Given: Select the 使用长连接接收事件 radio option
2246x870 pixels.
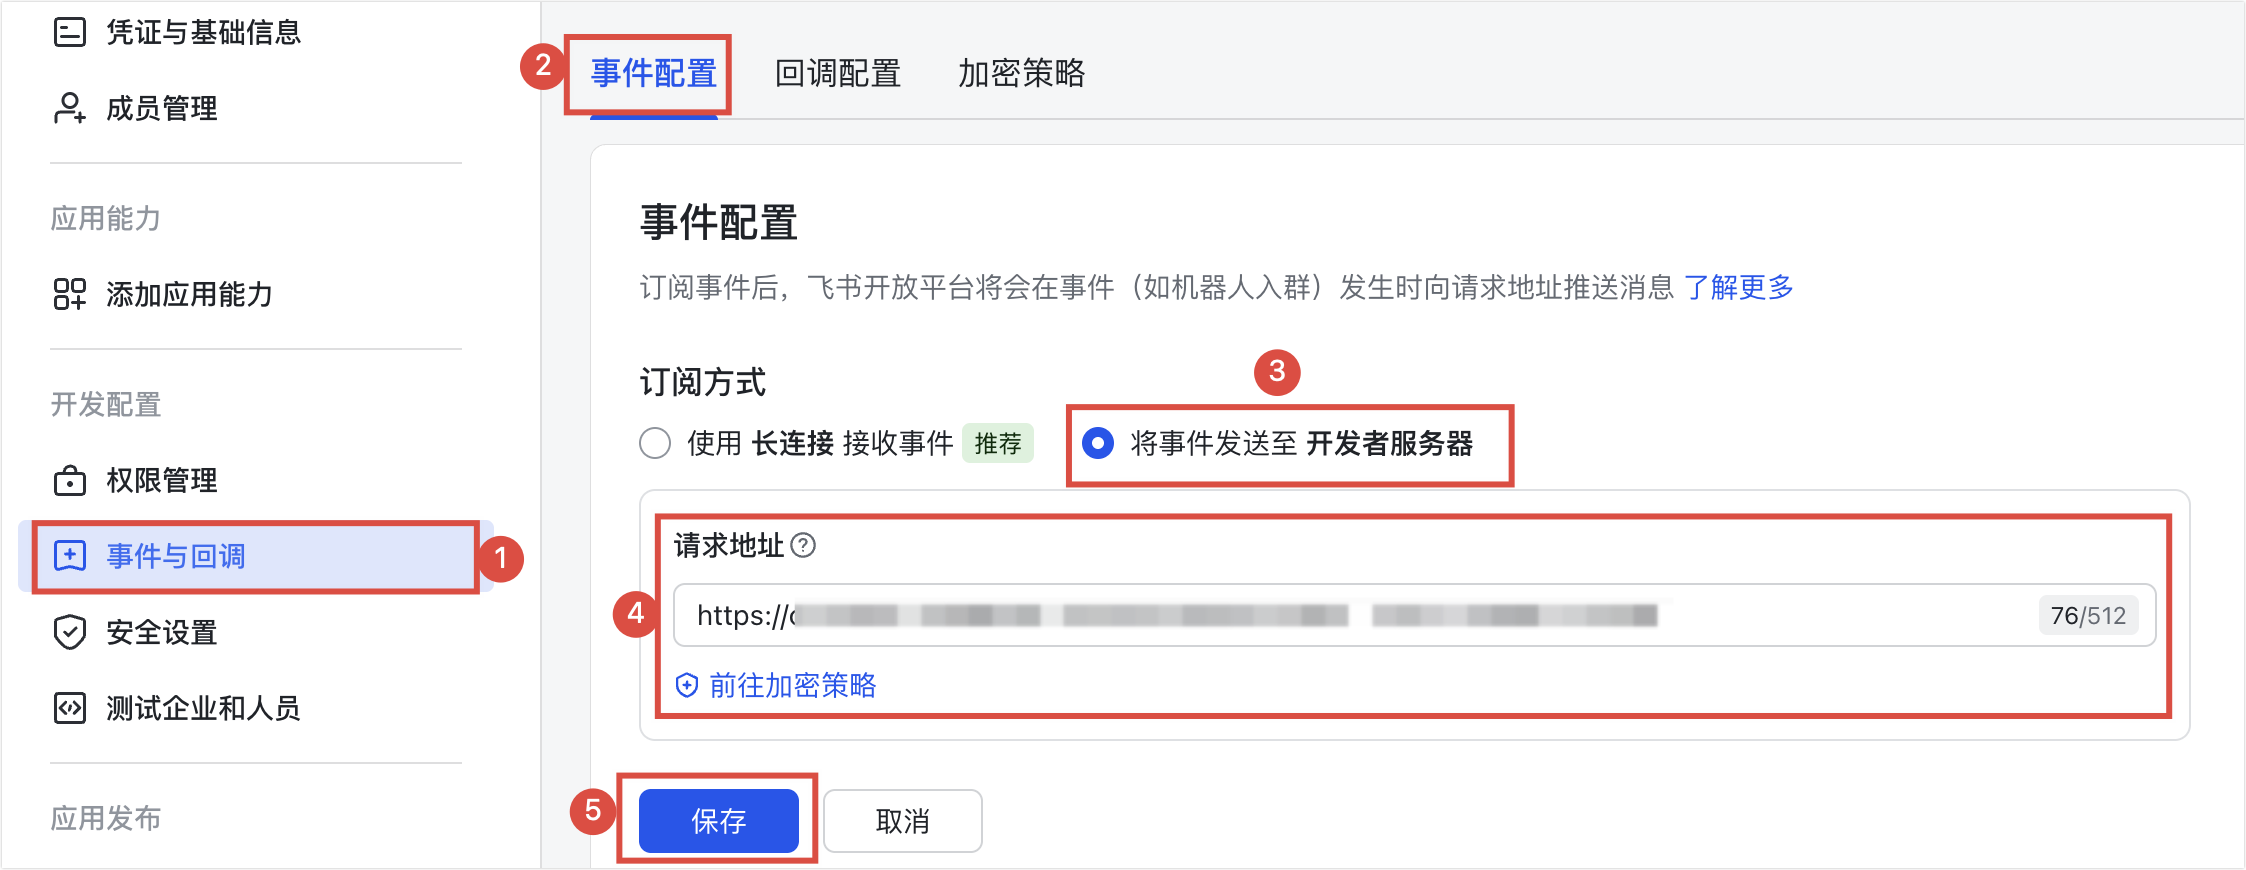Looking at the screenshot, I should (x=655, y=443).
